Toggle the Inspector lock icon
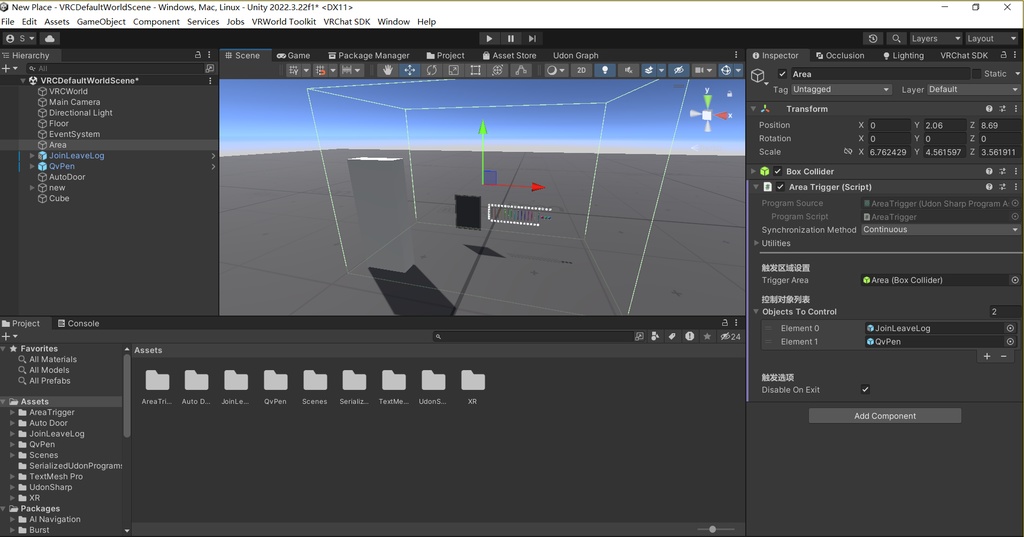The image size is (1024, 537). tap(1004, 55)
